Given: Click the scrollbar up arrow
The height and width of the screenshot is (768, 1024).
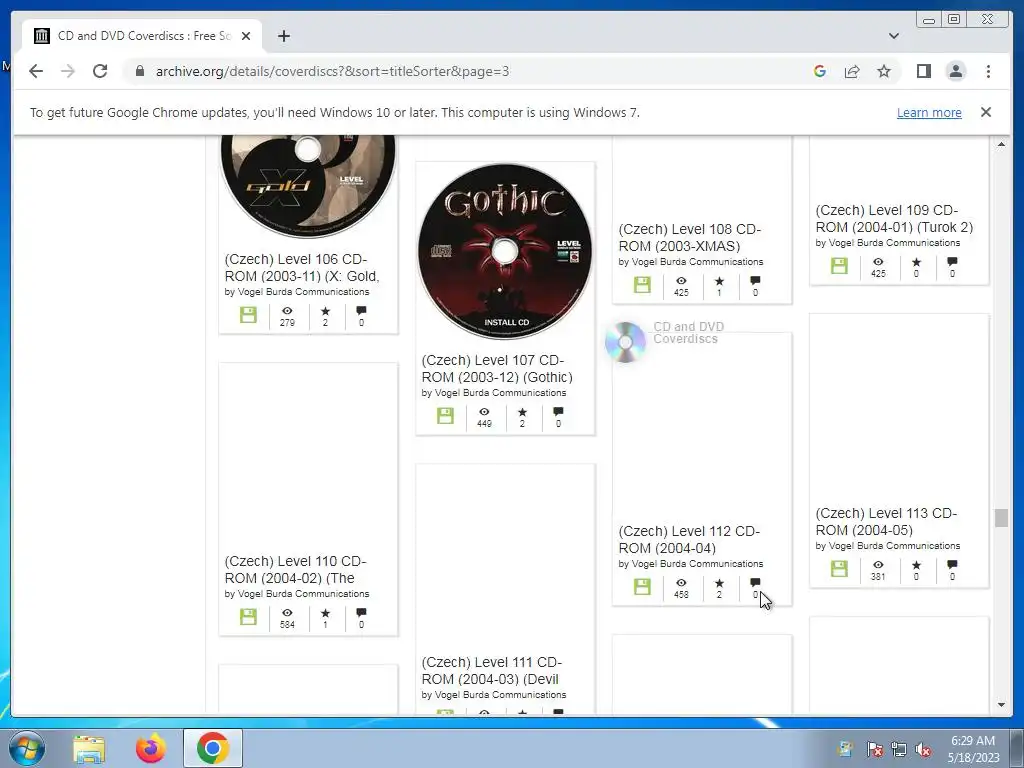Looking at the screenshot, I should [x=1000, y=144].
